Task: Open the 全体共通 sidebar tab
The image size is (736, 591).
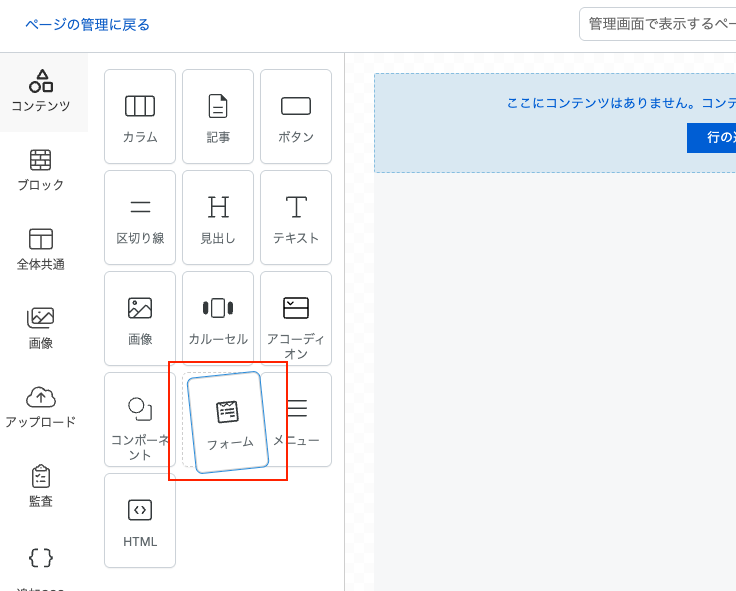Action: coord(41,250)
